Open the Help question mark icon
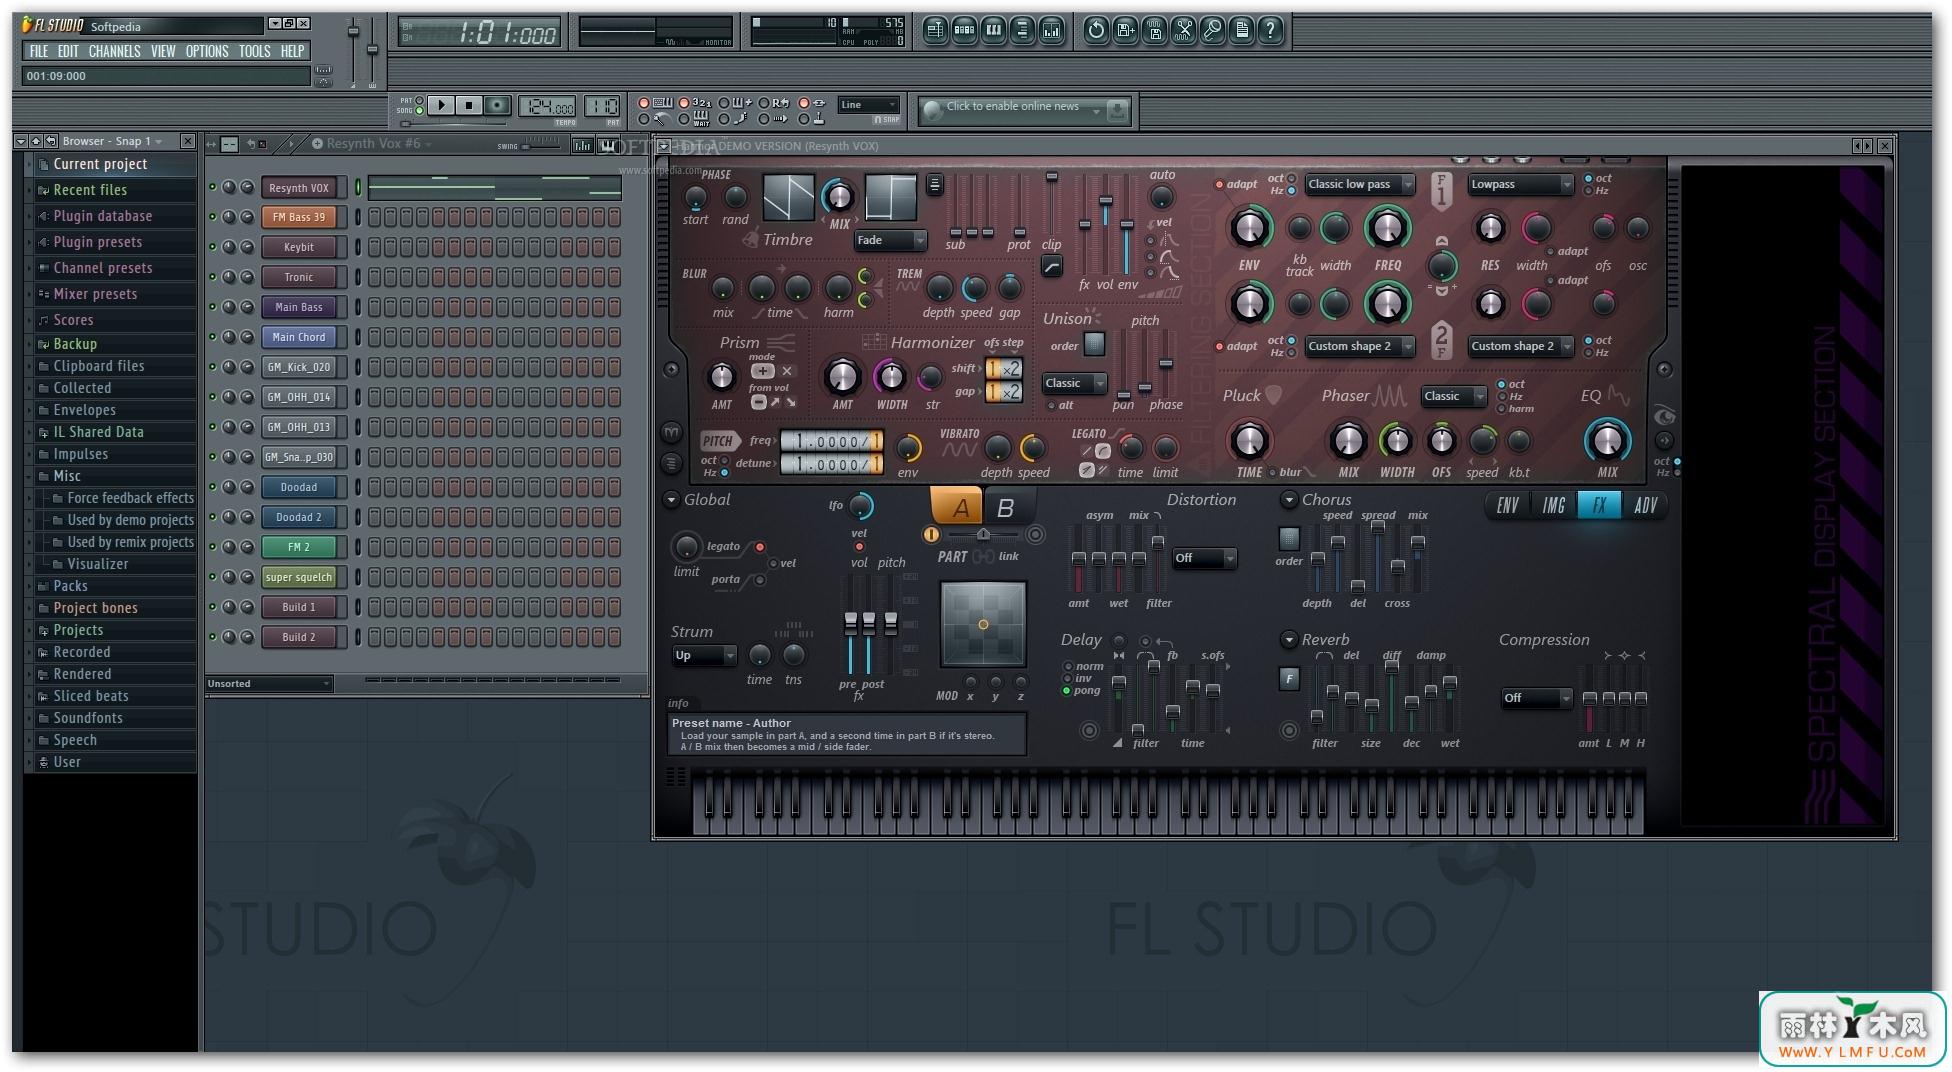Viewport: 1952px width, 1072px height. [x=1270, y=31]
